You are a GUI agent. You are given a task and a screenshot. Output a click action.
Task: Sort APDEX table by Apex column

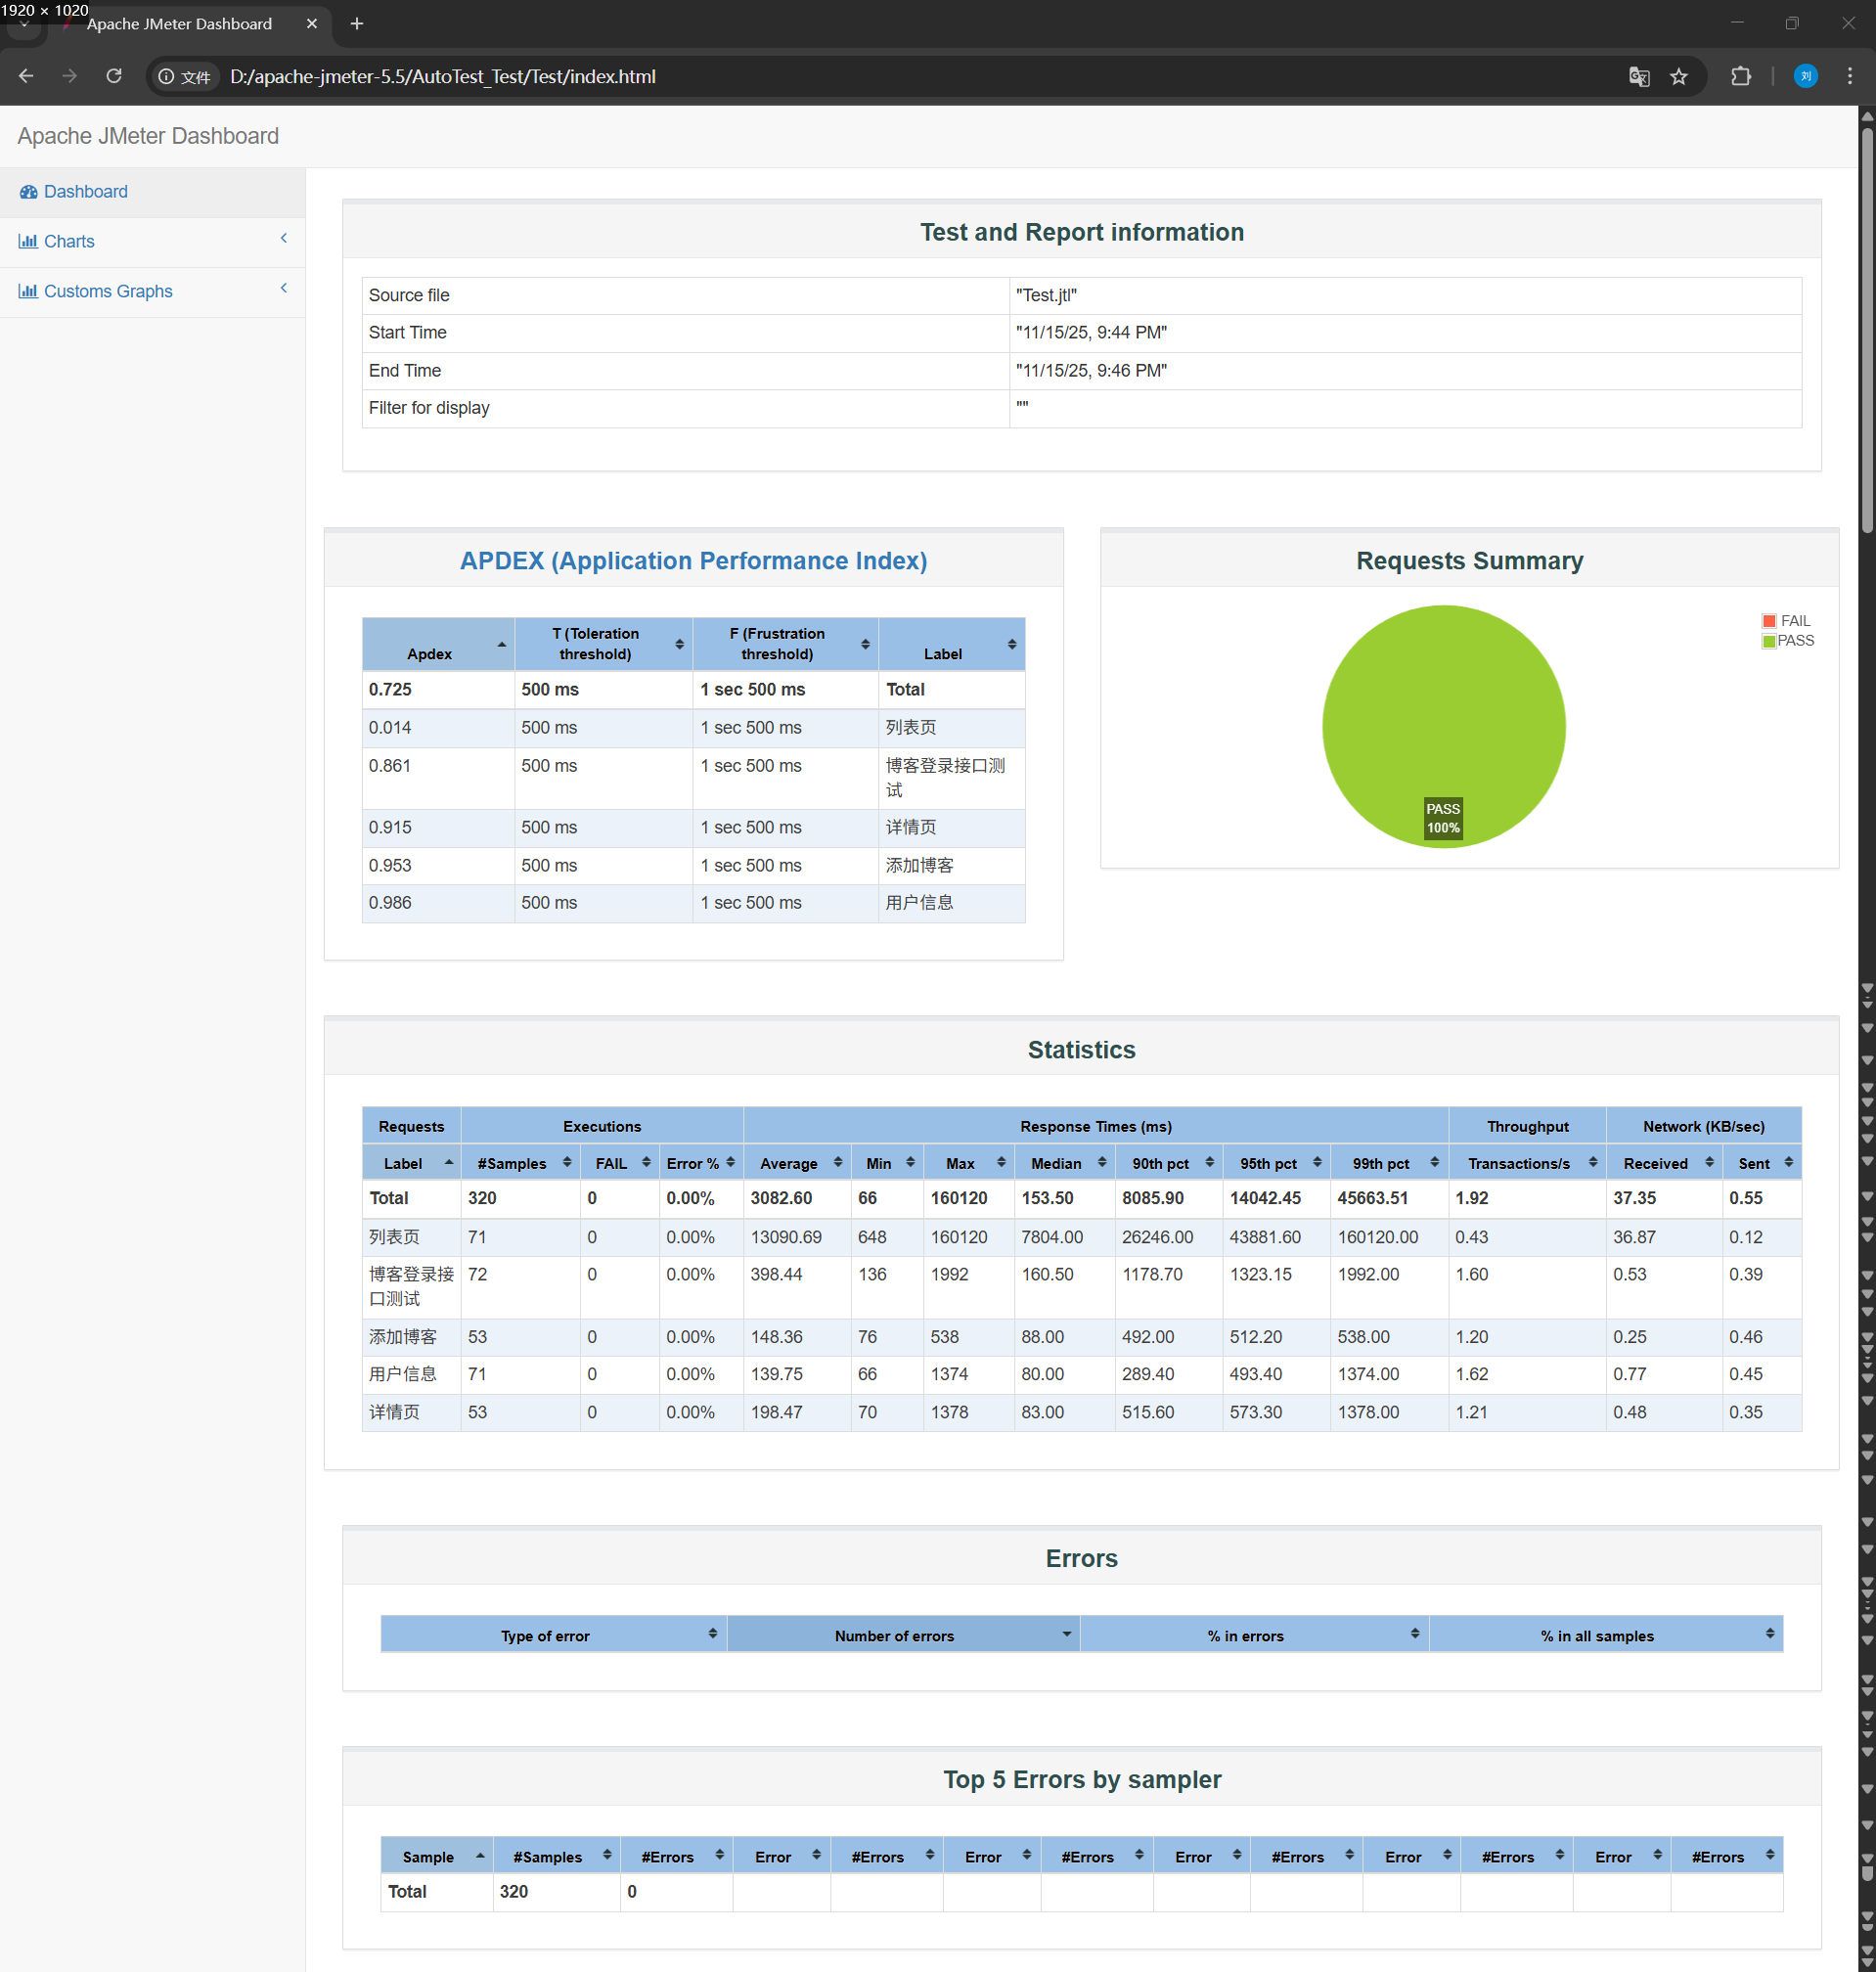click(438, 644)
